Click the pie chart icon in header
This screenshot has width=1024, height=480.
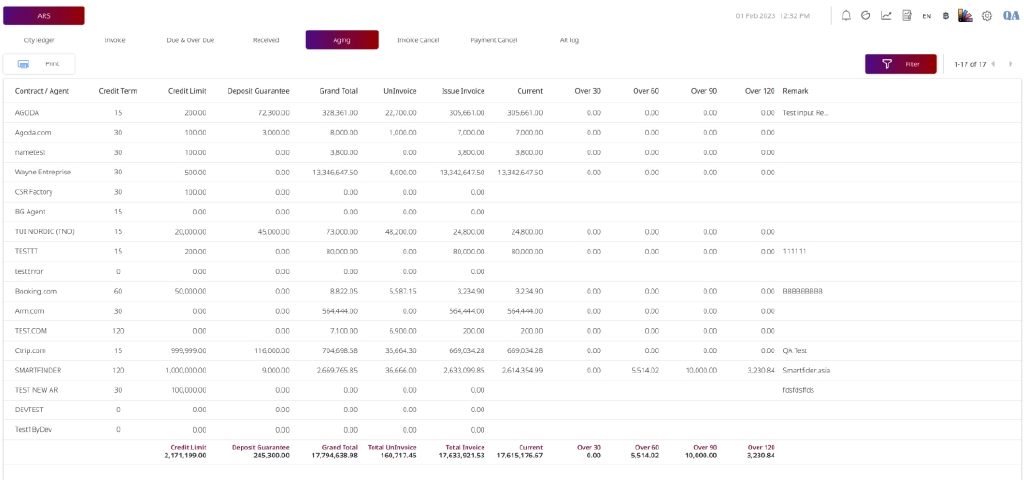[866, 16]
